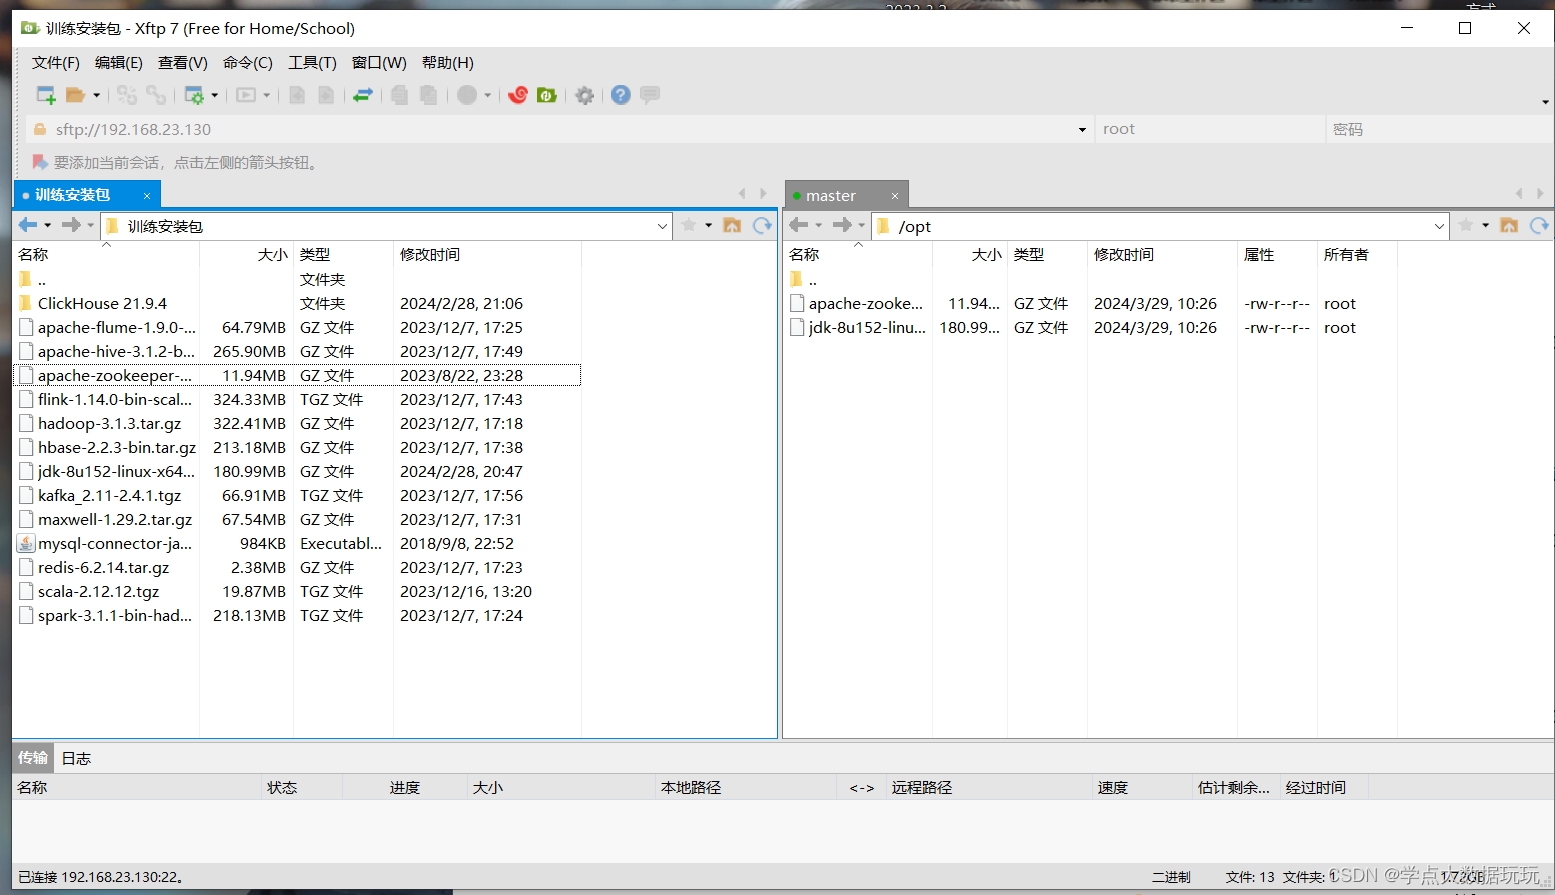
Task: Open the 窗口(W) menu
Action: [379, 62]
